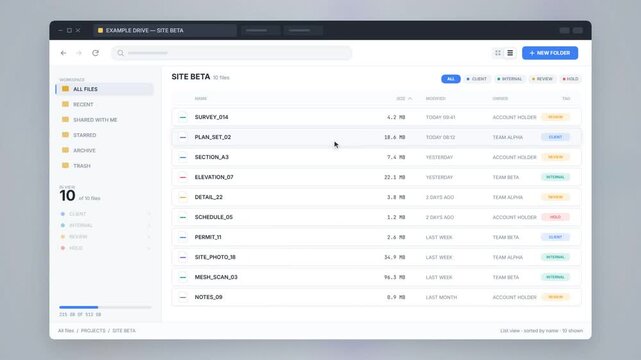Screen dimensions: 641x360
Task: Select the file name SITE_PHOTO_18
Action: (x=215, y=257)
